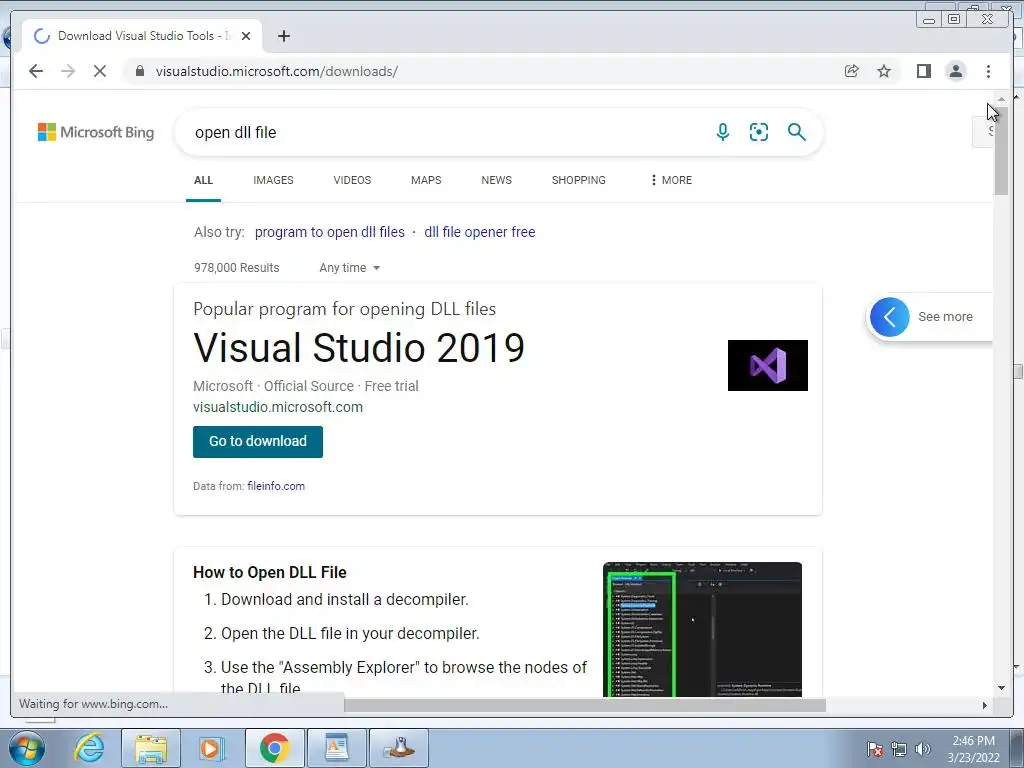Stop loading the page

coord(100,71)
